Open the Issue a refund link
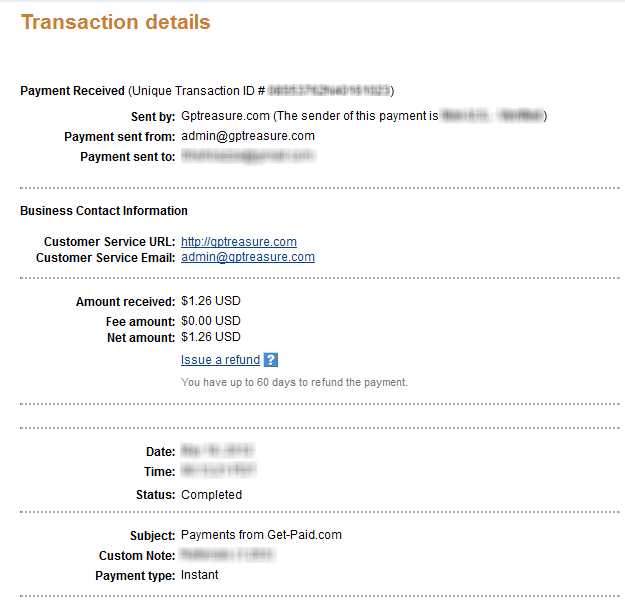This screenshot has width=625, height=602. [220, 360]
